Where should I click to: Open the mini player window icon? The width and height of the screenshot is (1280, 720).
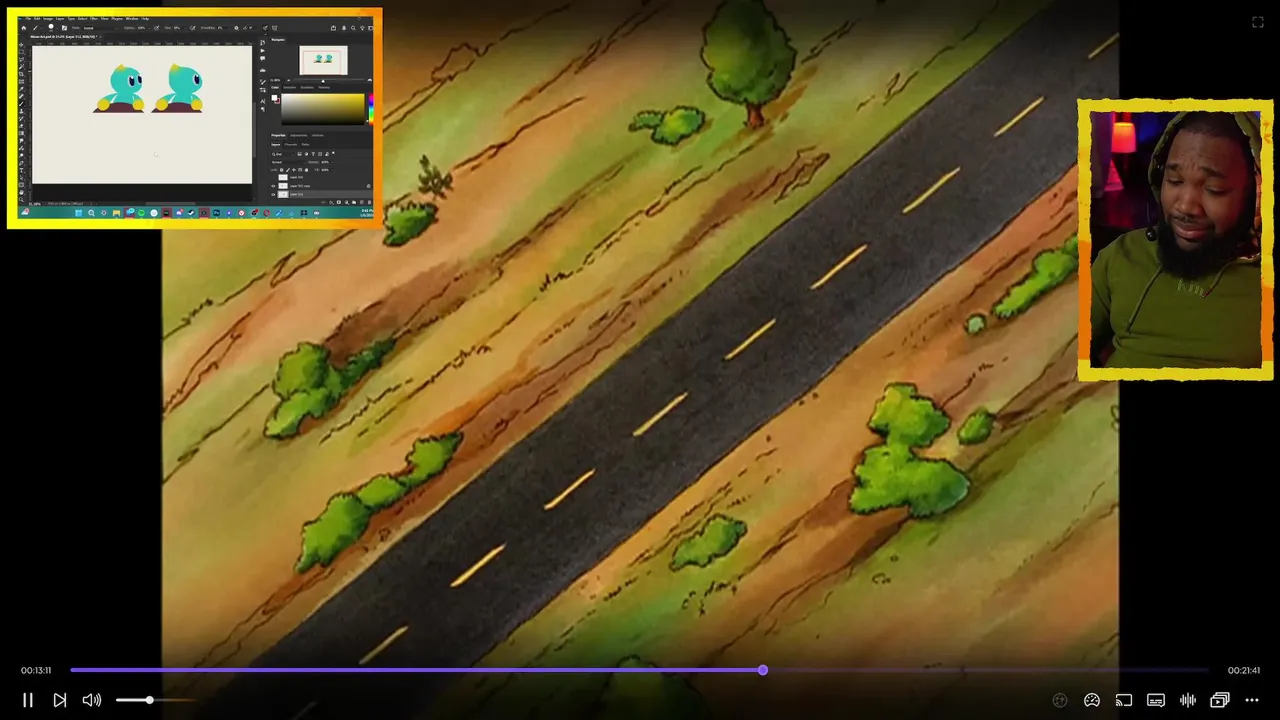tap(1220, 700)
